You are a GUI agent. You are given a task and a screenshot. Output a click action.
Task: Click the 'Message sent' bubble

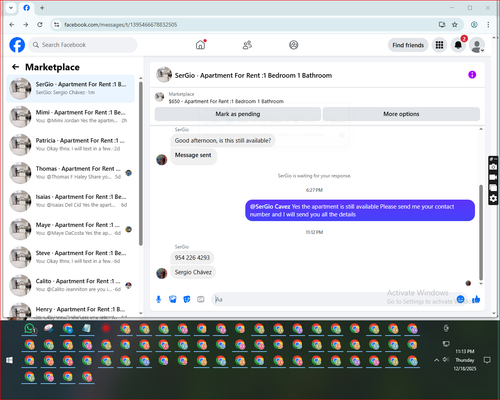coord(193,155)
